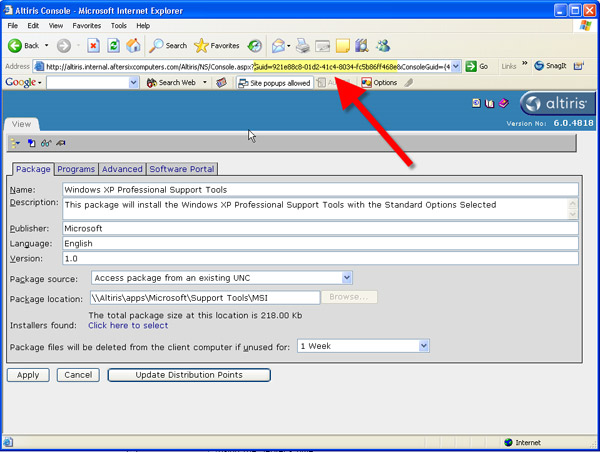Expand the Links toolbar chevron
The image size is (600, 452).
(525, 64)
